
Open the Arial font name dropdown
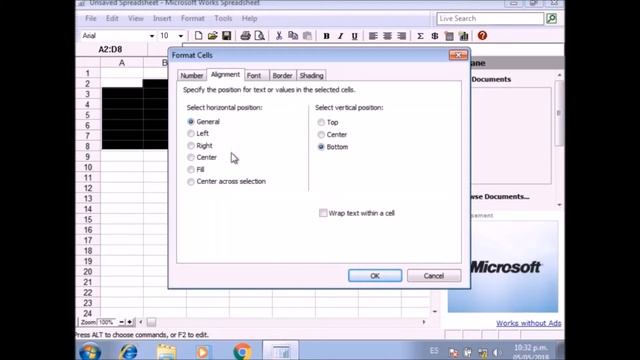point(152,36)
